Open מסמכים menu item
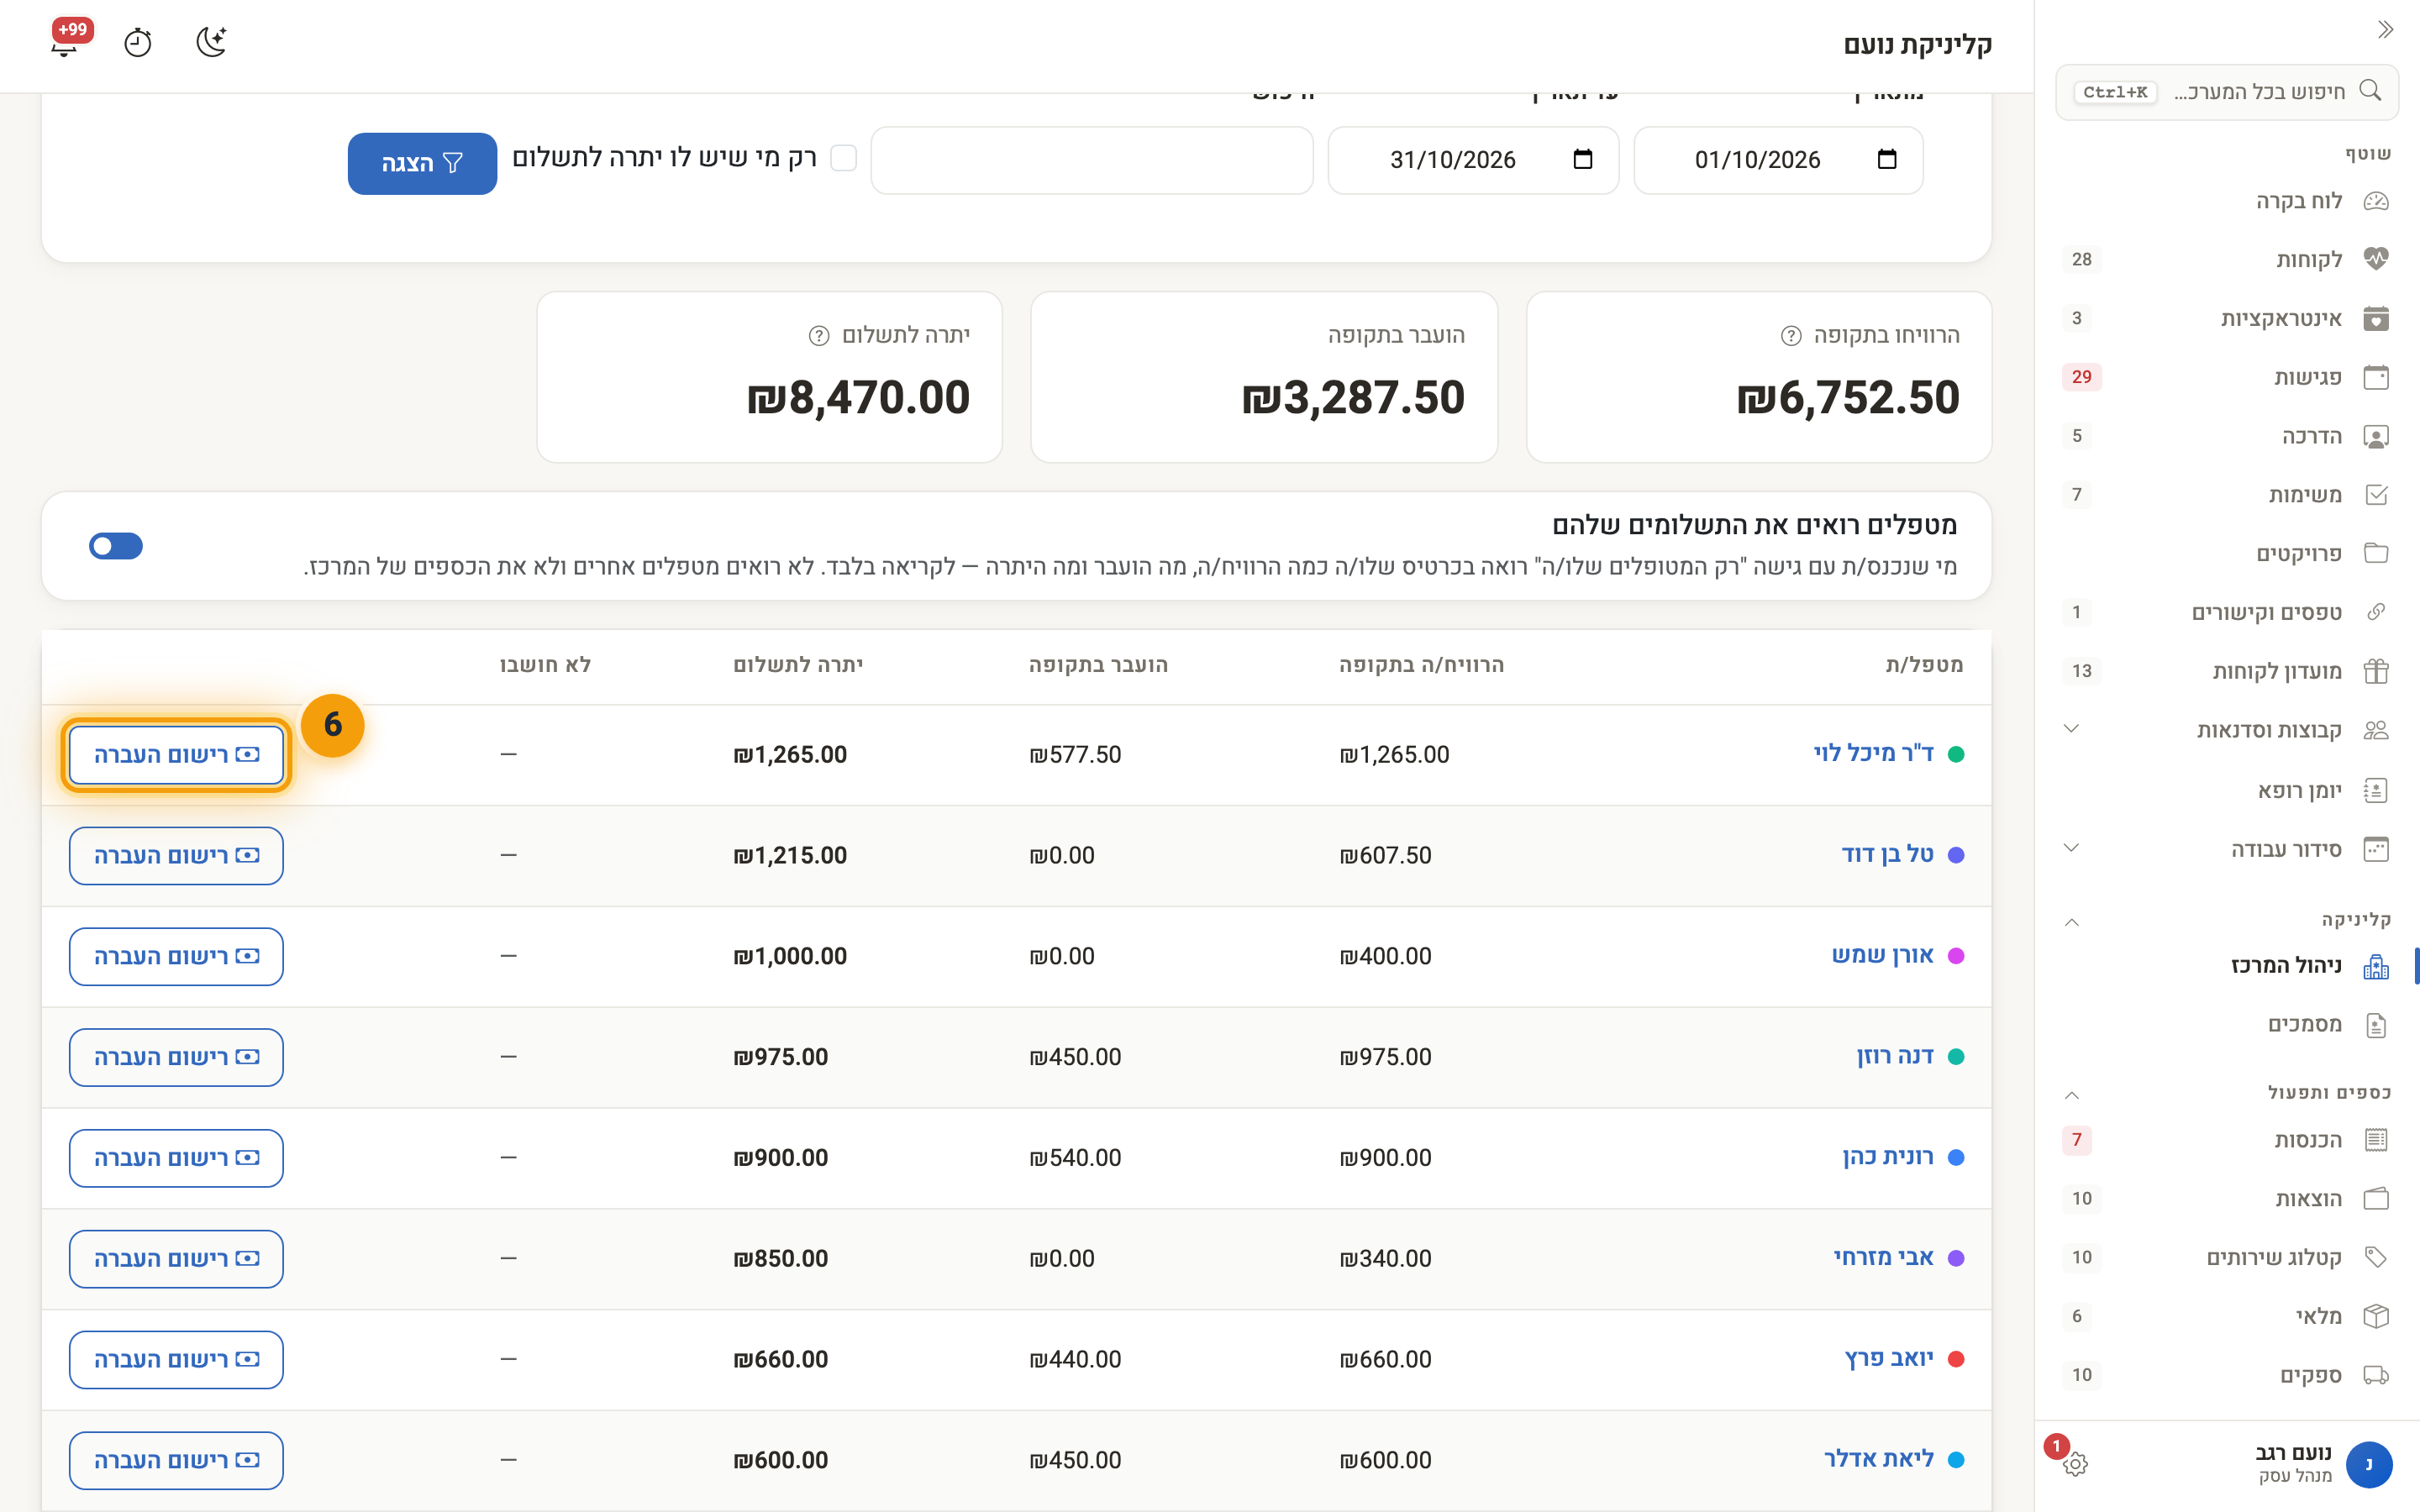The image size is (2420, 1512). coord(2226,1025)
